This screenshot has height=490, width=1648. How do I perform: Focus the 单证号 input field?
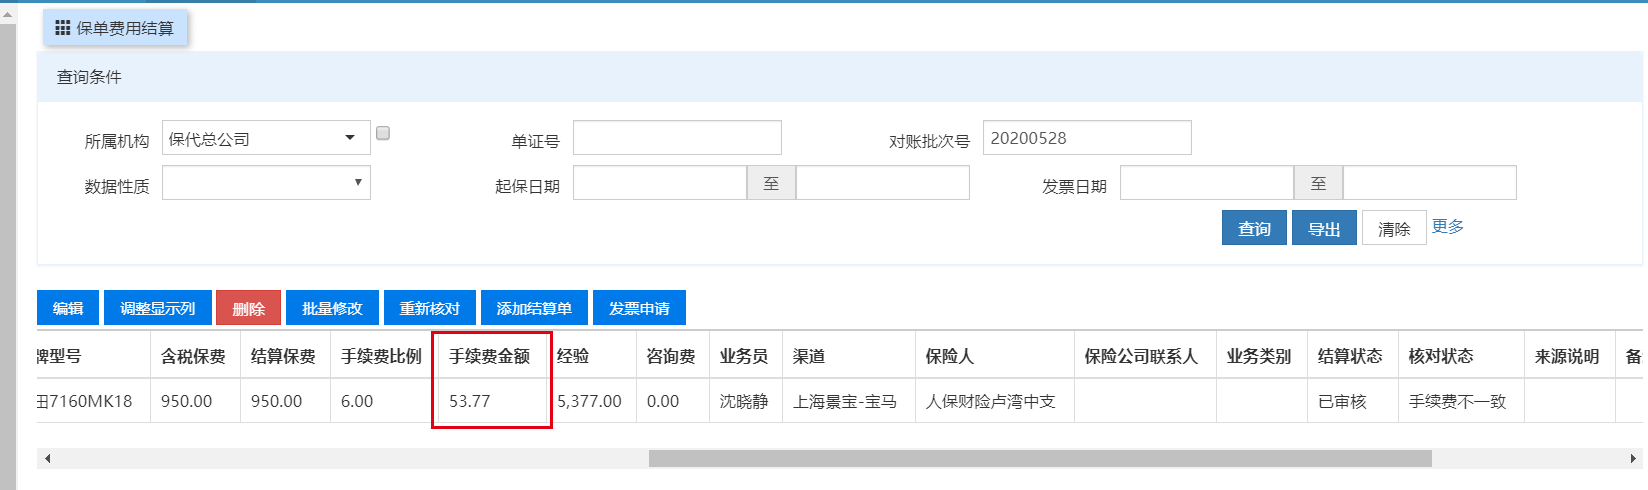coord(677,138)
